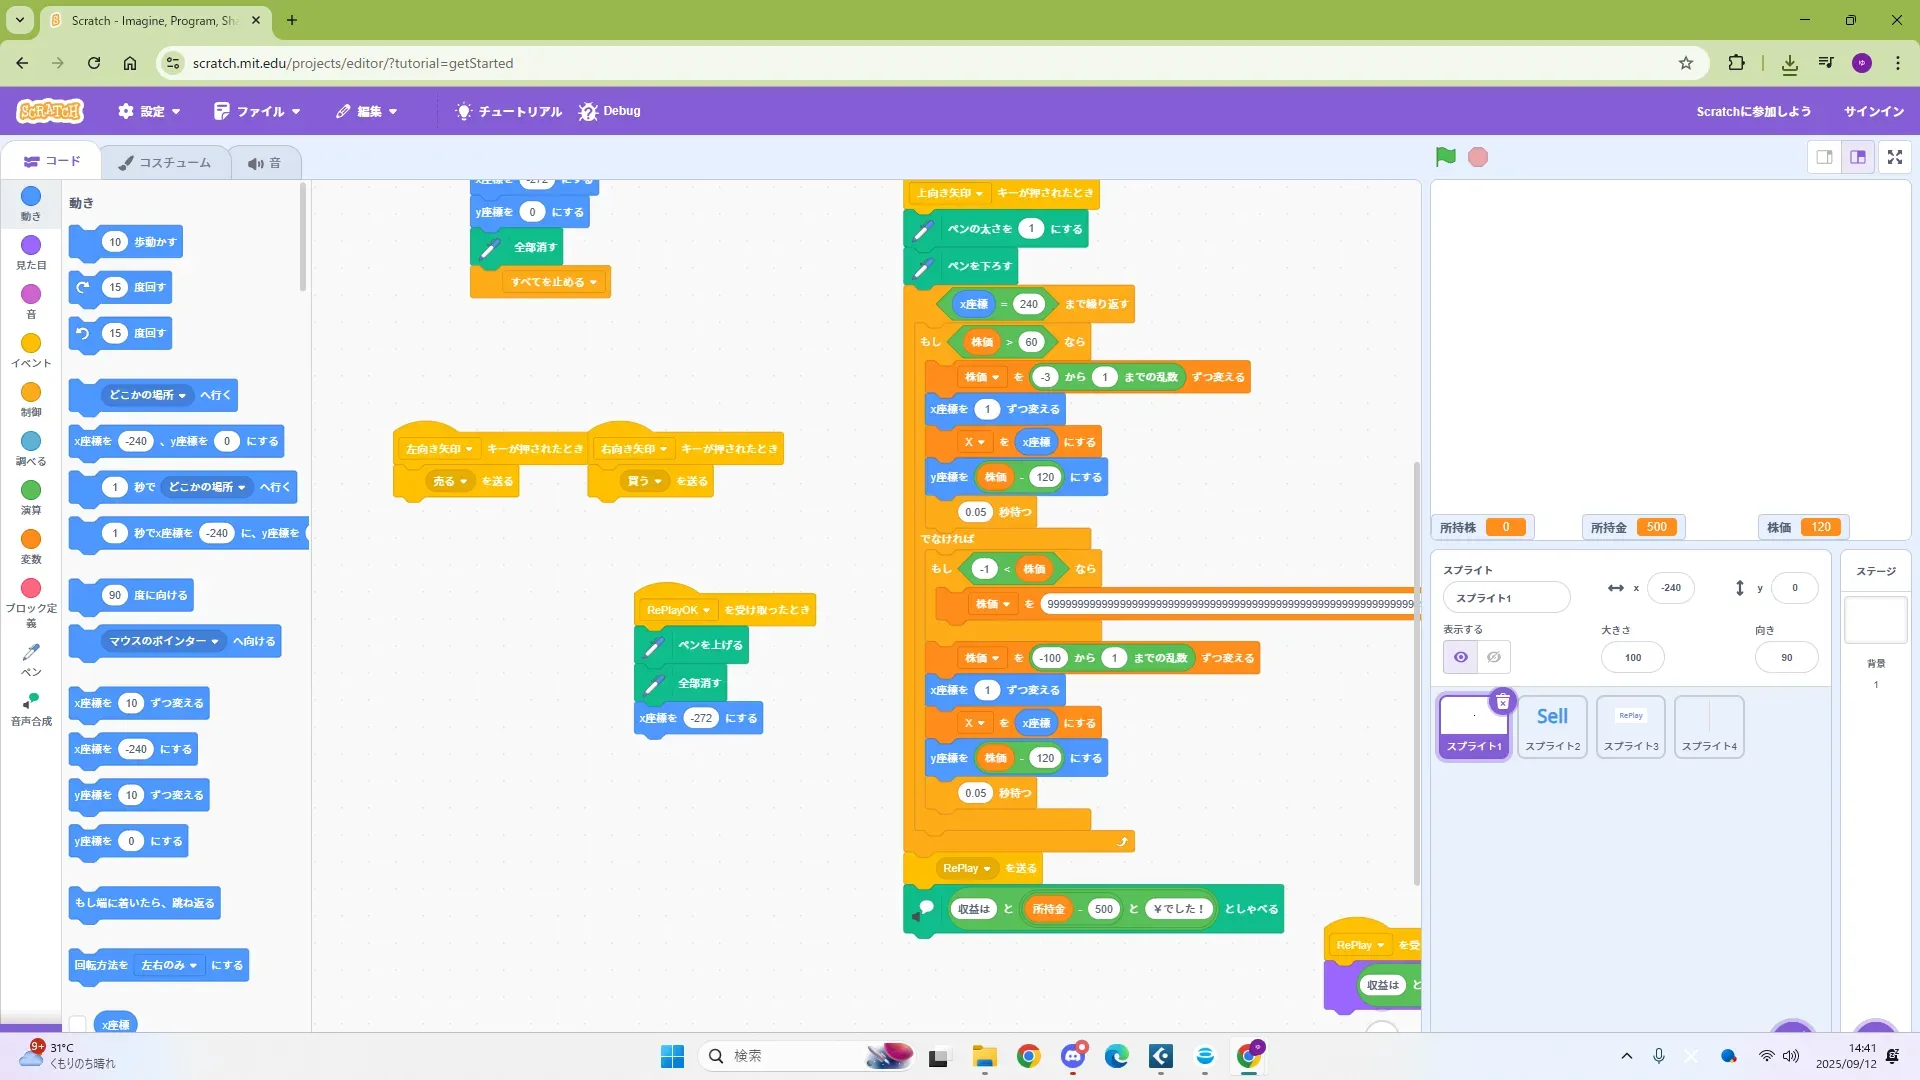This screenshot has width=1920, height=1080.
Task: Open the ペン block category
Action: 31,658
